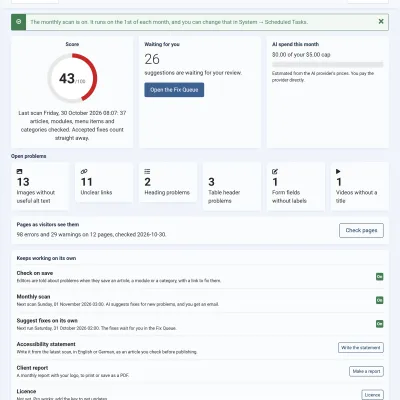The image size is (400, 400).
Task: Dismiss the monthly scan notification banner
Action: click(381, 22)
